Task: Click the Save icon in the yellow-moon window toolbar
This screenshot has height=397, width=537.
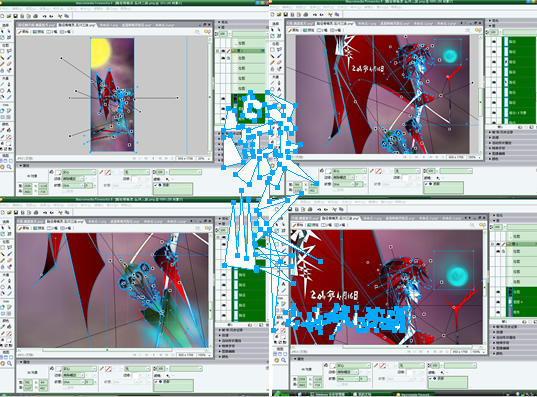Action: tap(15, 16)
